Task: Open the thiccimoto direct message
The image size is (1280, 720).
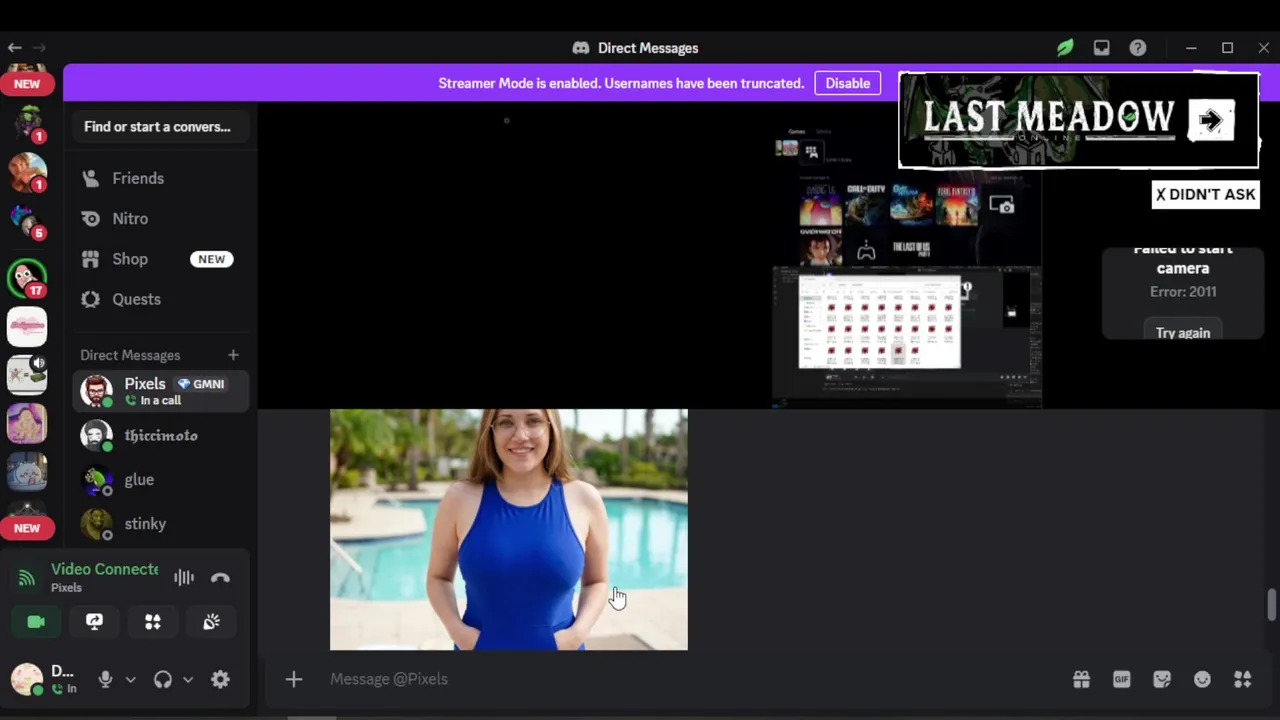Action: tap(160, 435)
